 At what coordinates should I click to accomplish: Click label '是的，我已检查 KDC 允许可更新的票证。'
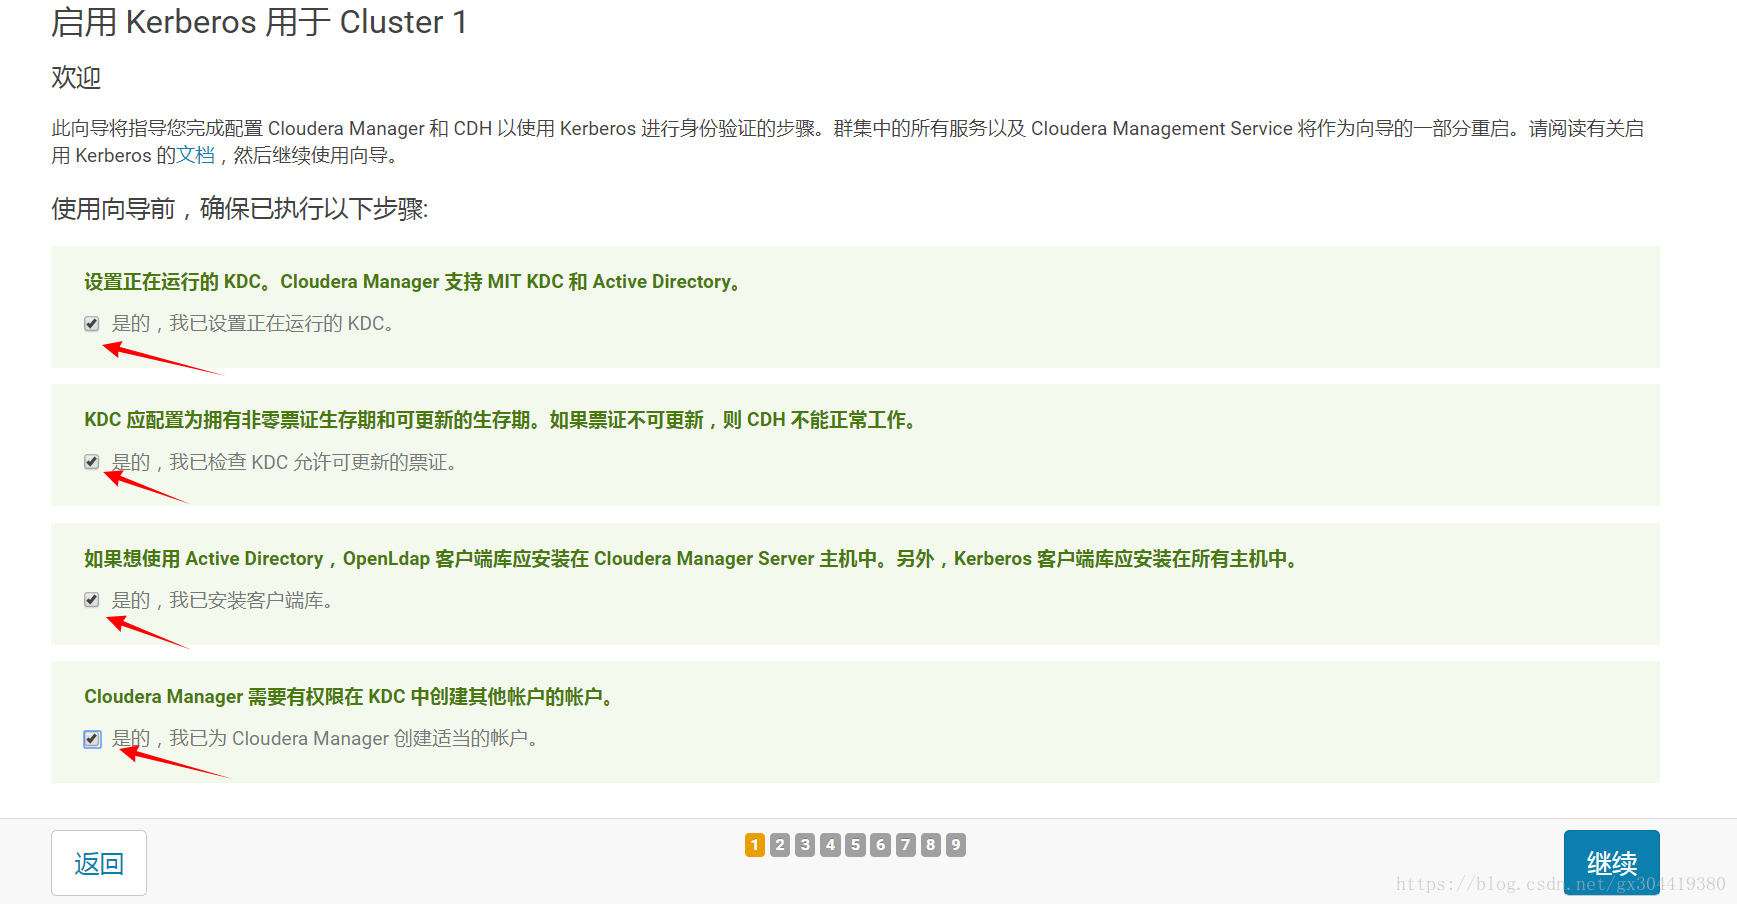tap(285, 462)
